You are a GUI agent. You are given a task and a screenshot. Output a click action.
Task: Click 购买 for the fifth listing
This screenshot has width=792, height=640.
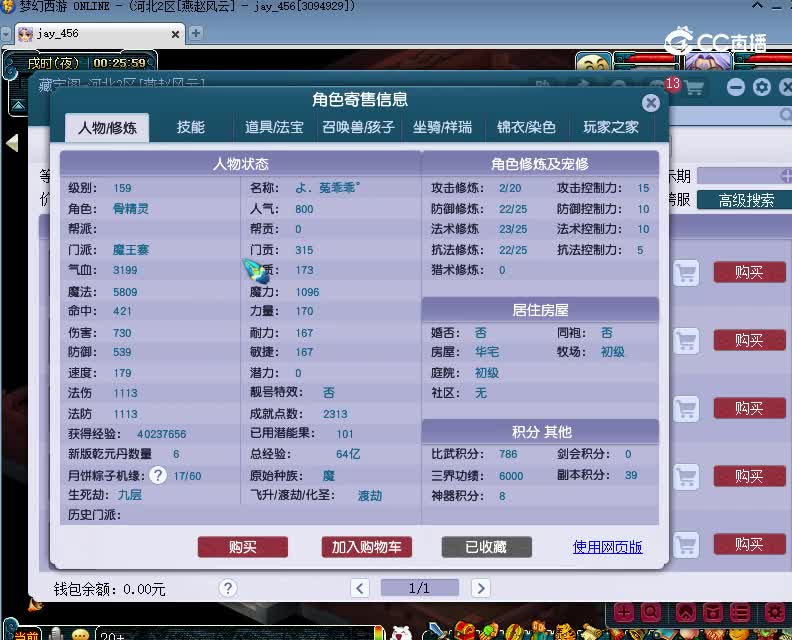pyautogui.click(x=750, y=544)
